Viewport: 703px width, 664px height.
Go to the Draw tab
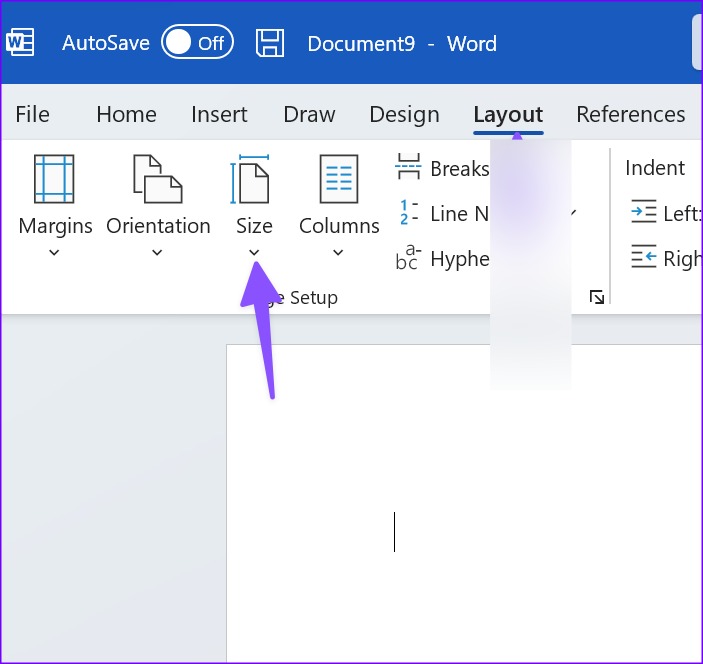[309, 114]
